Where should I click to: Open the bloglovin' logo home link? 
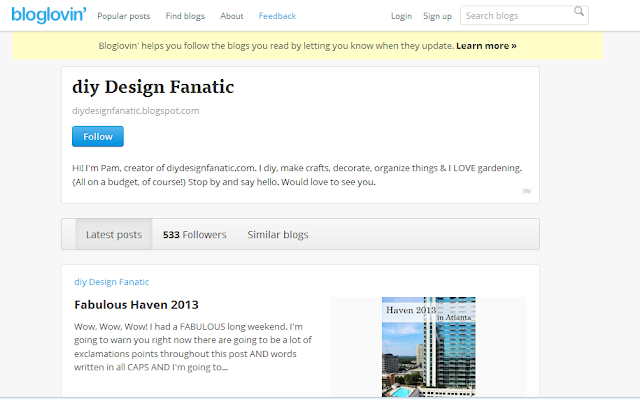pos(49,15)
